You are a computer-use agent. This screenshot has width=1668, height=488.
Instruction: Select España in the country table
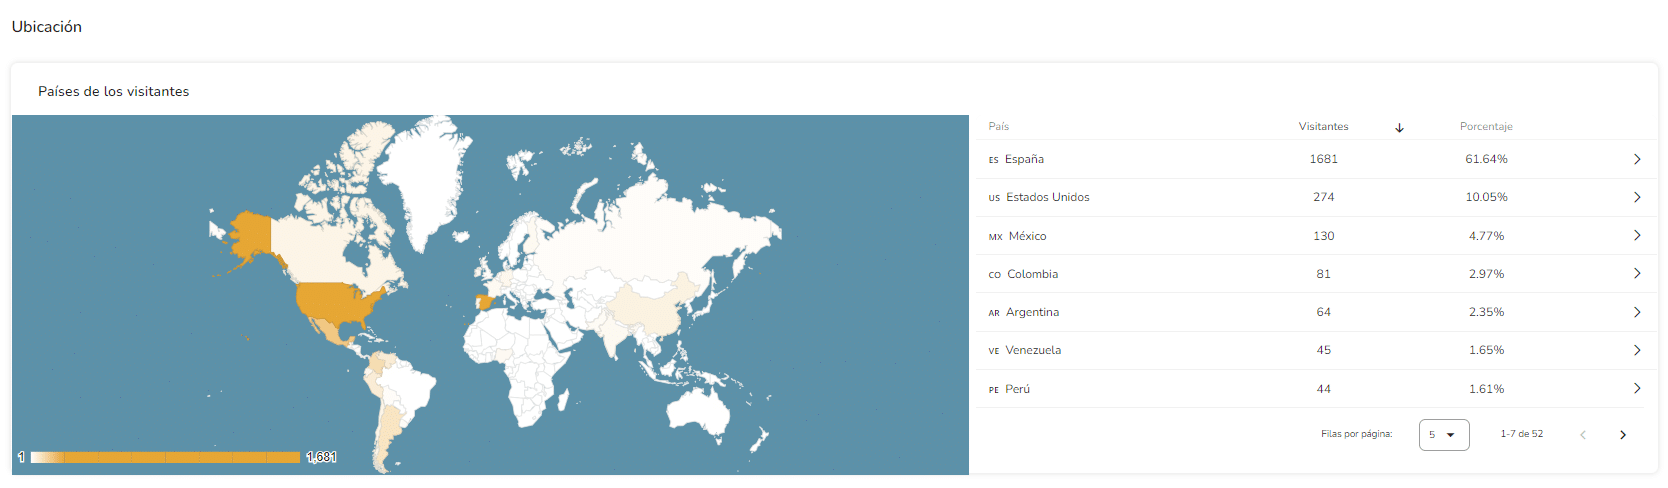point(1024,159)
